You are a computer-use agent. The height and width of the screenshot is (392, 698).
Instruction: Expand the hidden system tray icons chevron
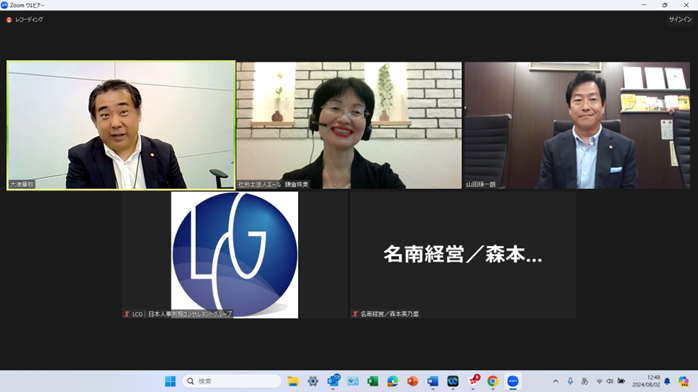coord(556,381)
